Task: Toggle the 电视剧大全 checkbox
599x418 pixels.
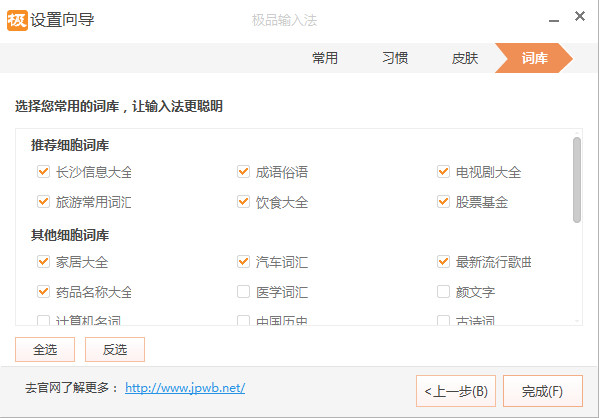Action: click(443, 172)
